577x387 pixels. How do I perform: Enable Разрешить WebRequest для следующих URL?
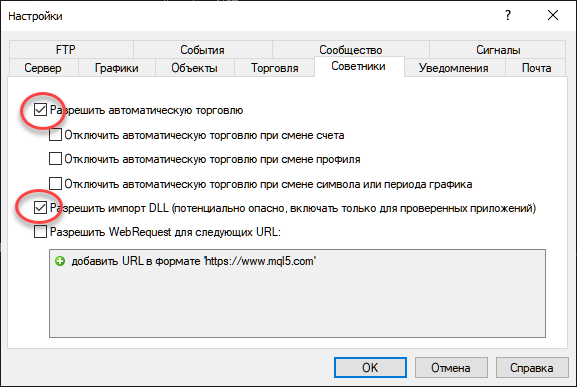coord(40,232)
